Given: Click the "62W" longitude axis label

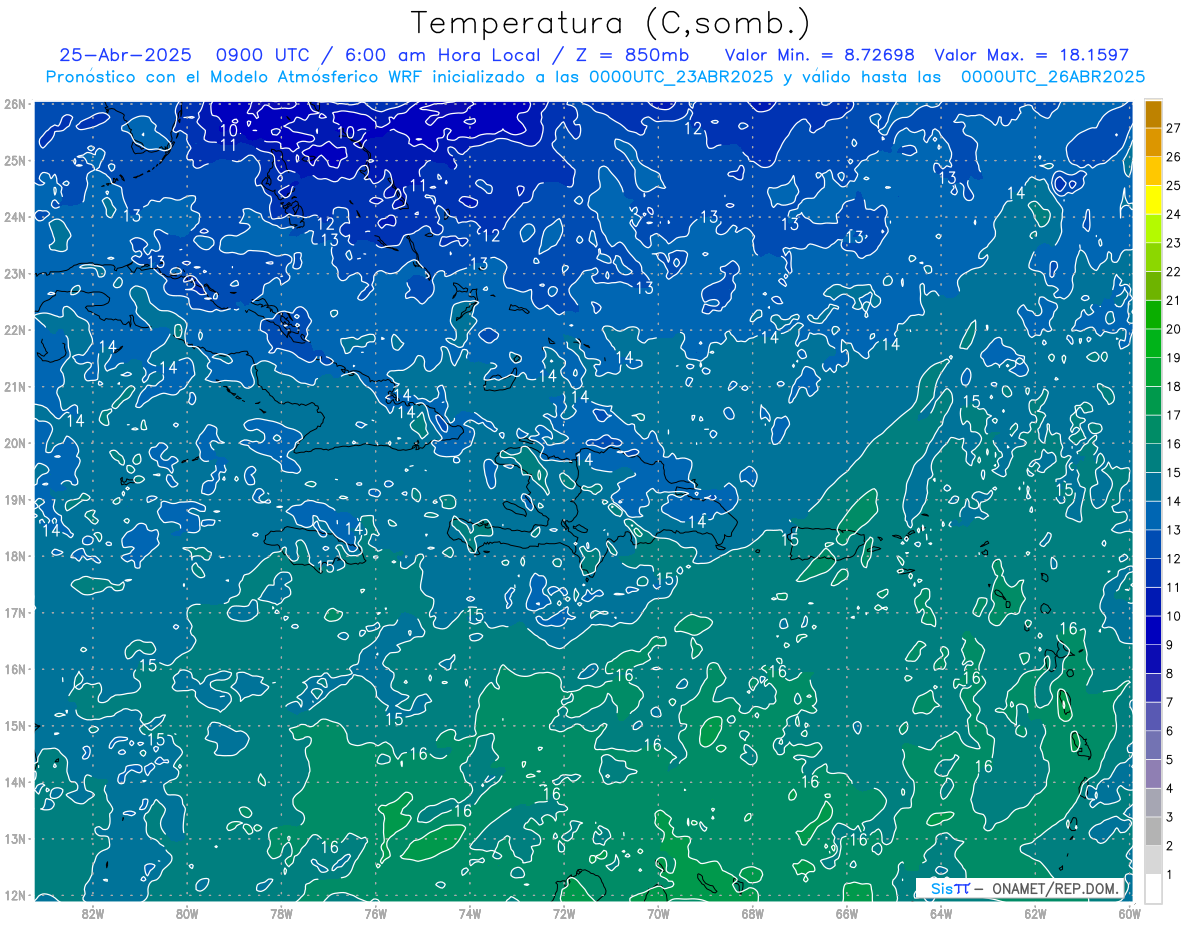Looking at the screenshot, I should click(1035, 912).
